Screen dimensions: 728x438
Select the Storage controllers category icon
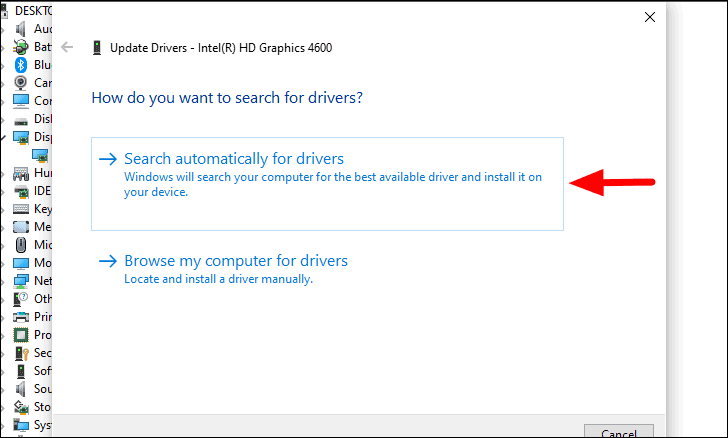(20, 407)
